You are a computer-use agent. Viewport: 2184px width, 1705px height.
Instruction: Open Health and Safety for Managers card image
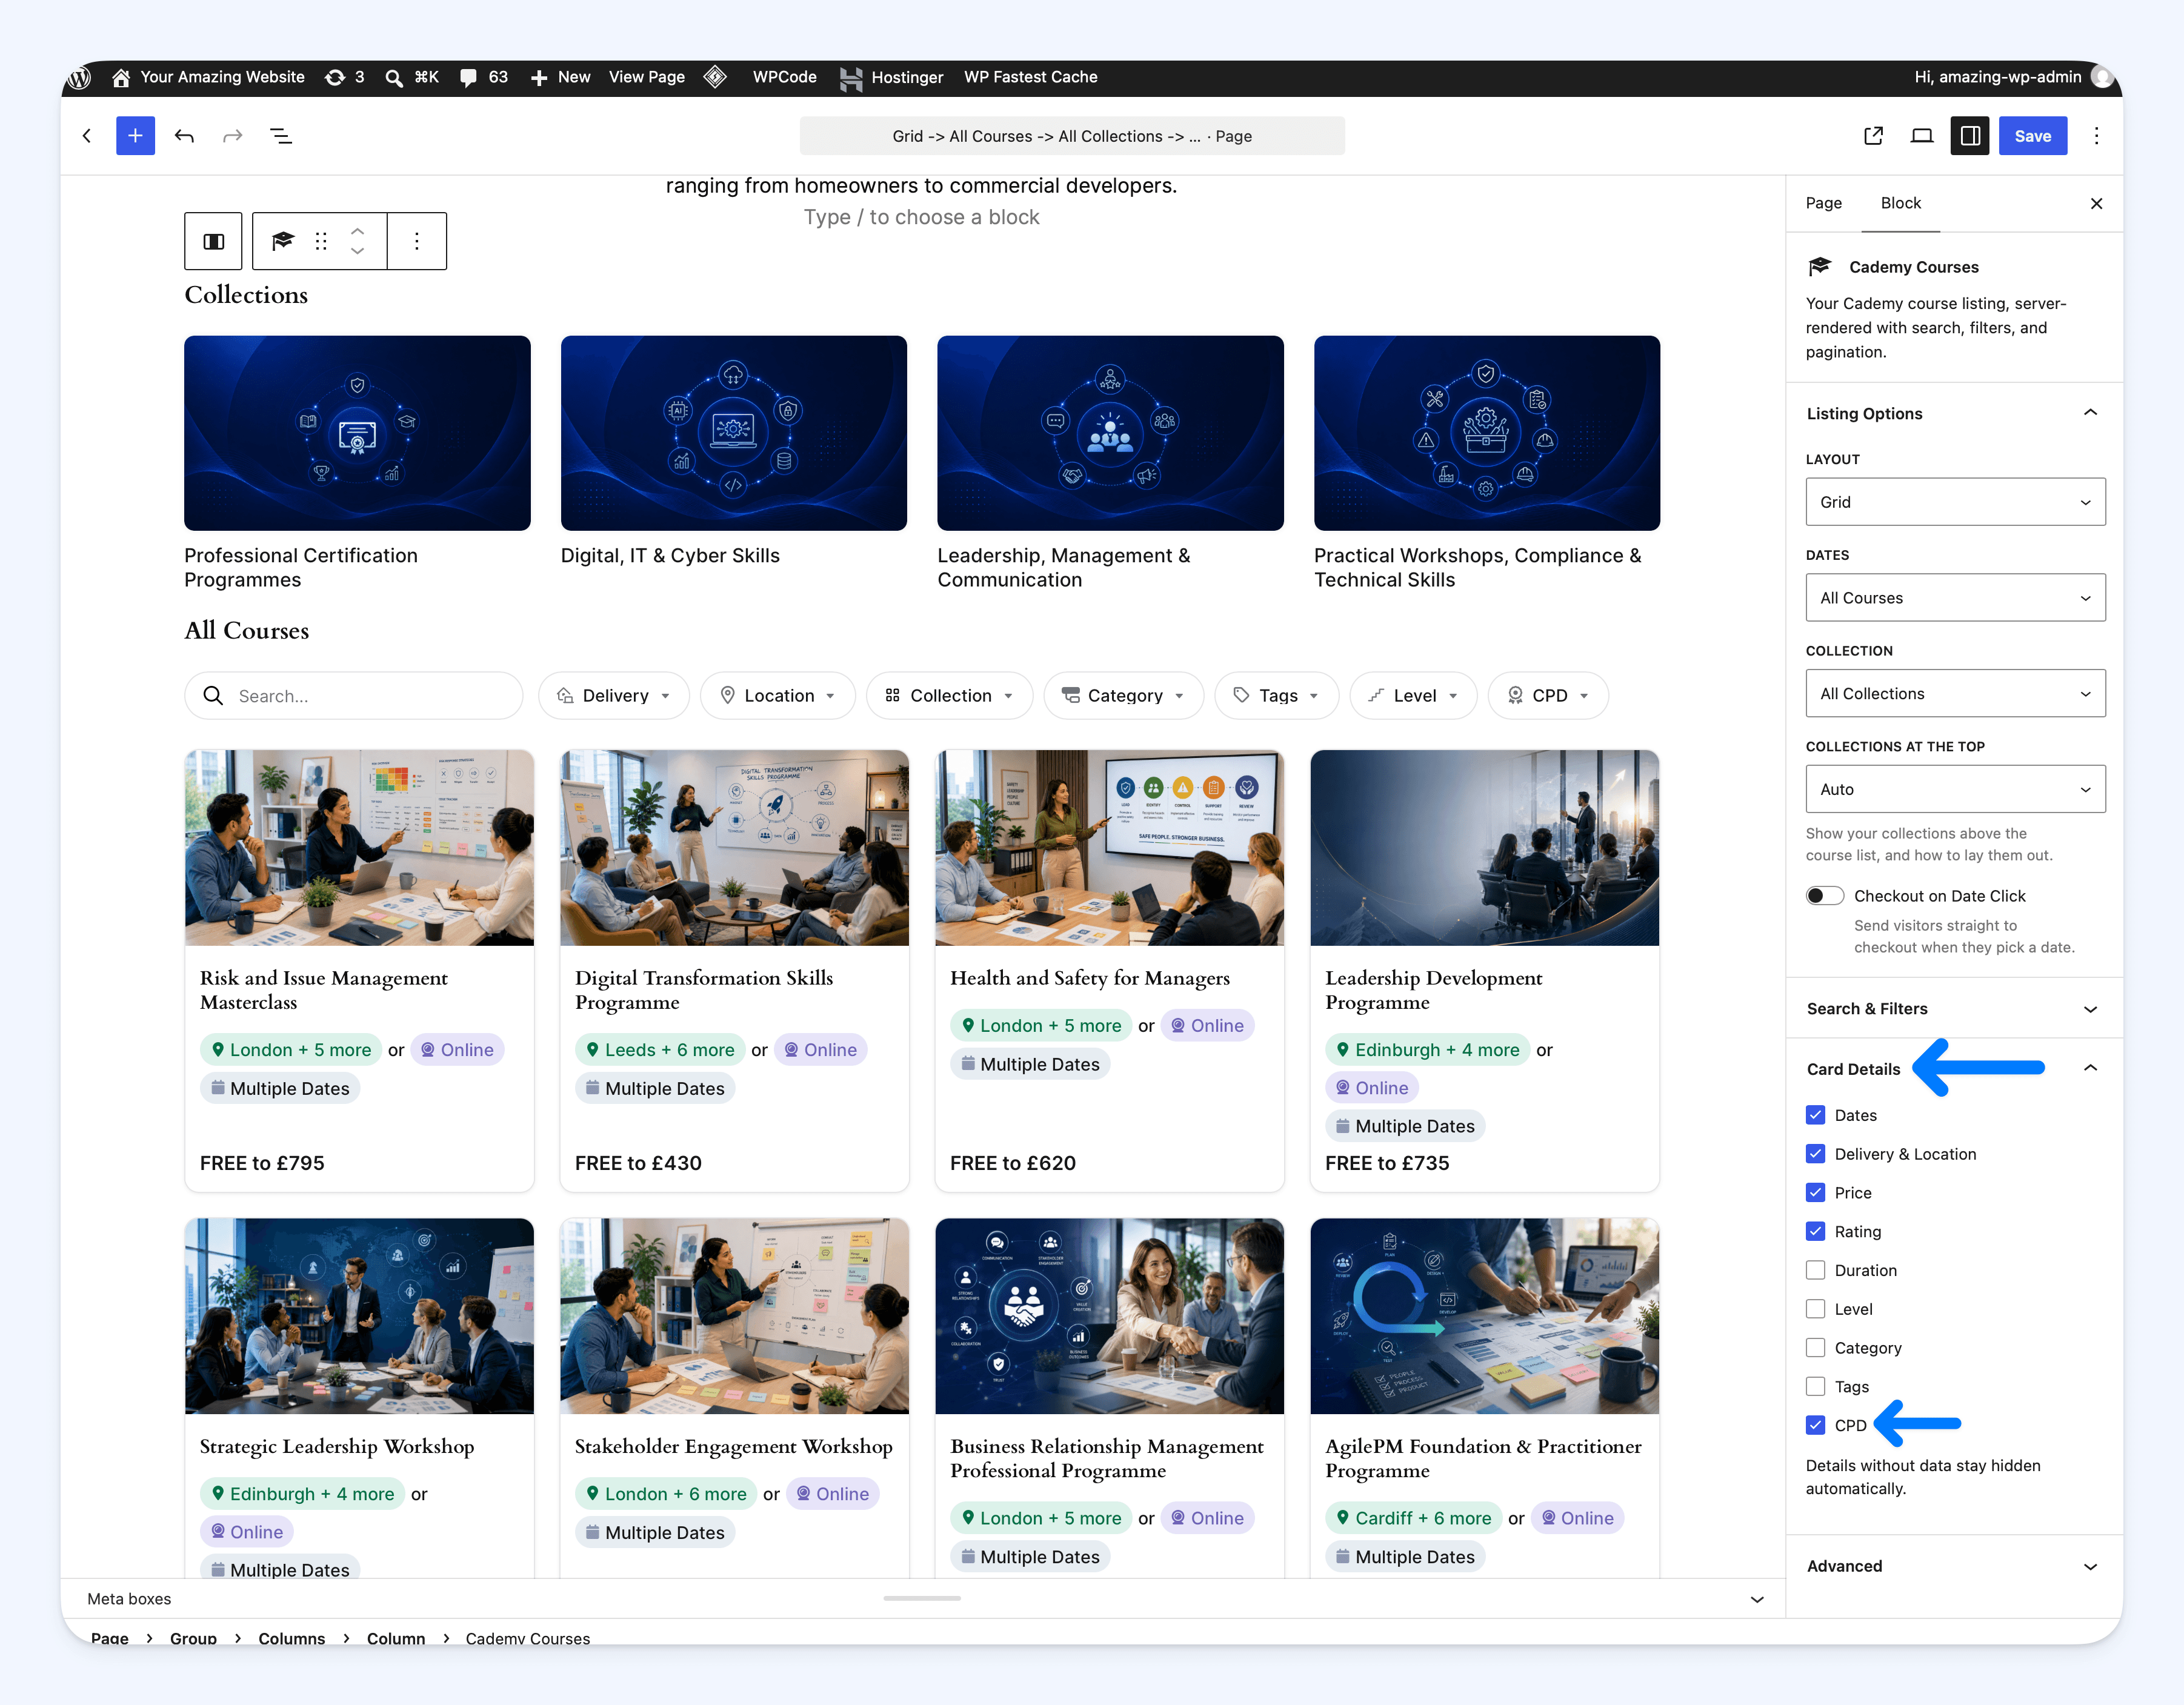click(1110, 848)
